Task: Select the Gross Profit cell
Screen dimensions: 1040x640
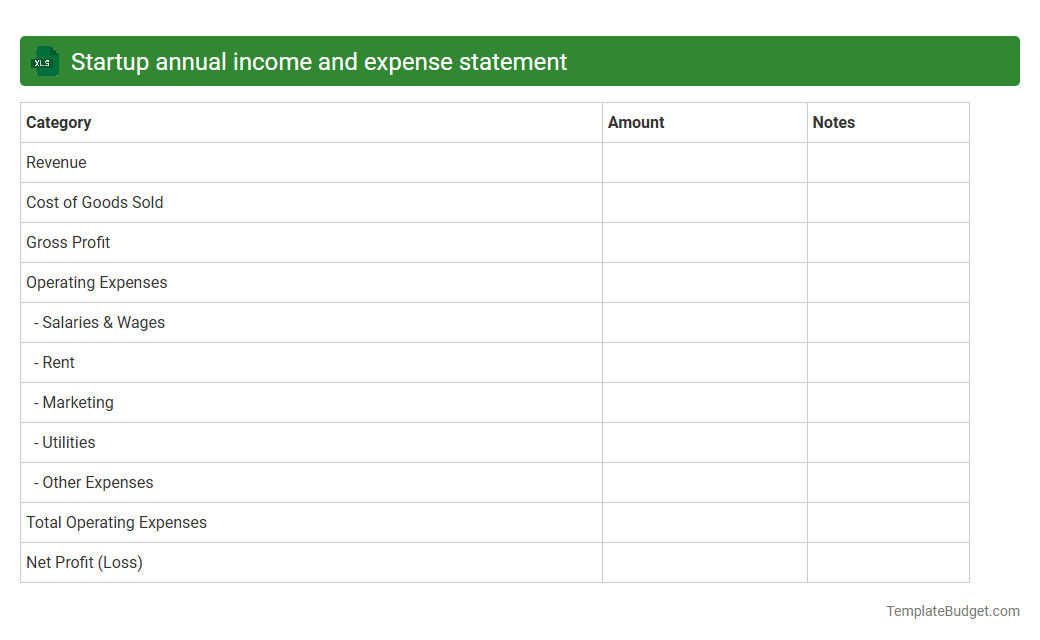Action: [68, 242]
